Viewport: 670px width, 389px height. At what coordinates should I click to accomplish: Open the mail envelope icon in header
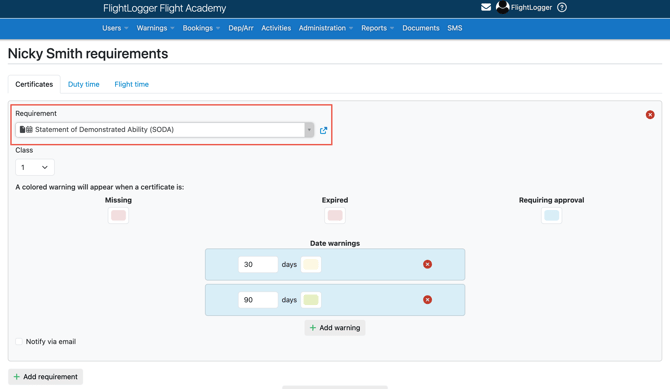click(x=486, y=7)
